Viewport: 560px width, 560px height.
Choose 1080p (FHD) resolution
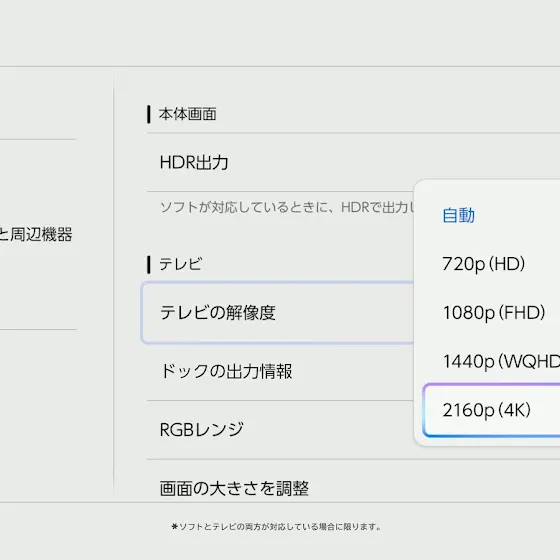494,313
